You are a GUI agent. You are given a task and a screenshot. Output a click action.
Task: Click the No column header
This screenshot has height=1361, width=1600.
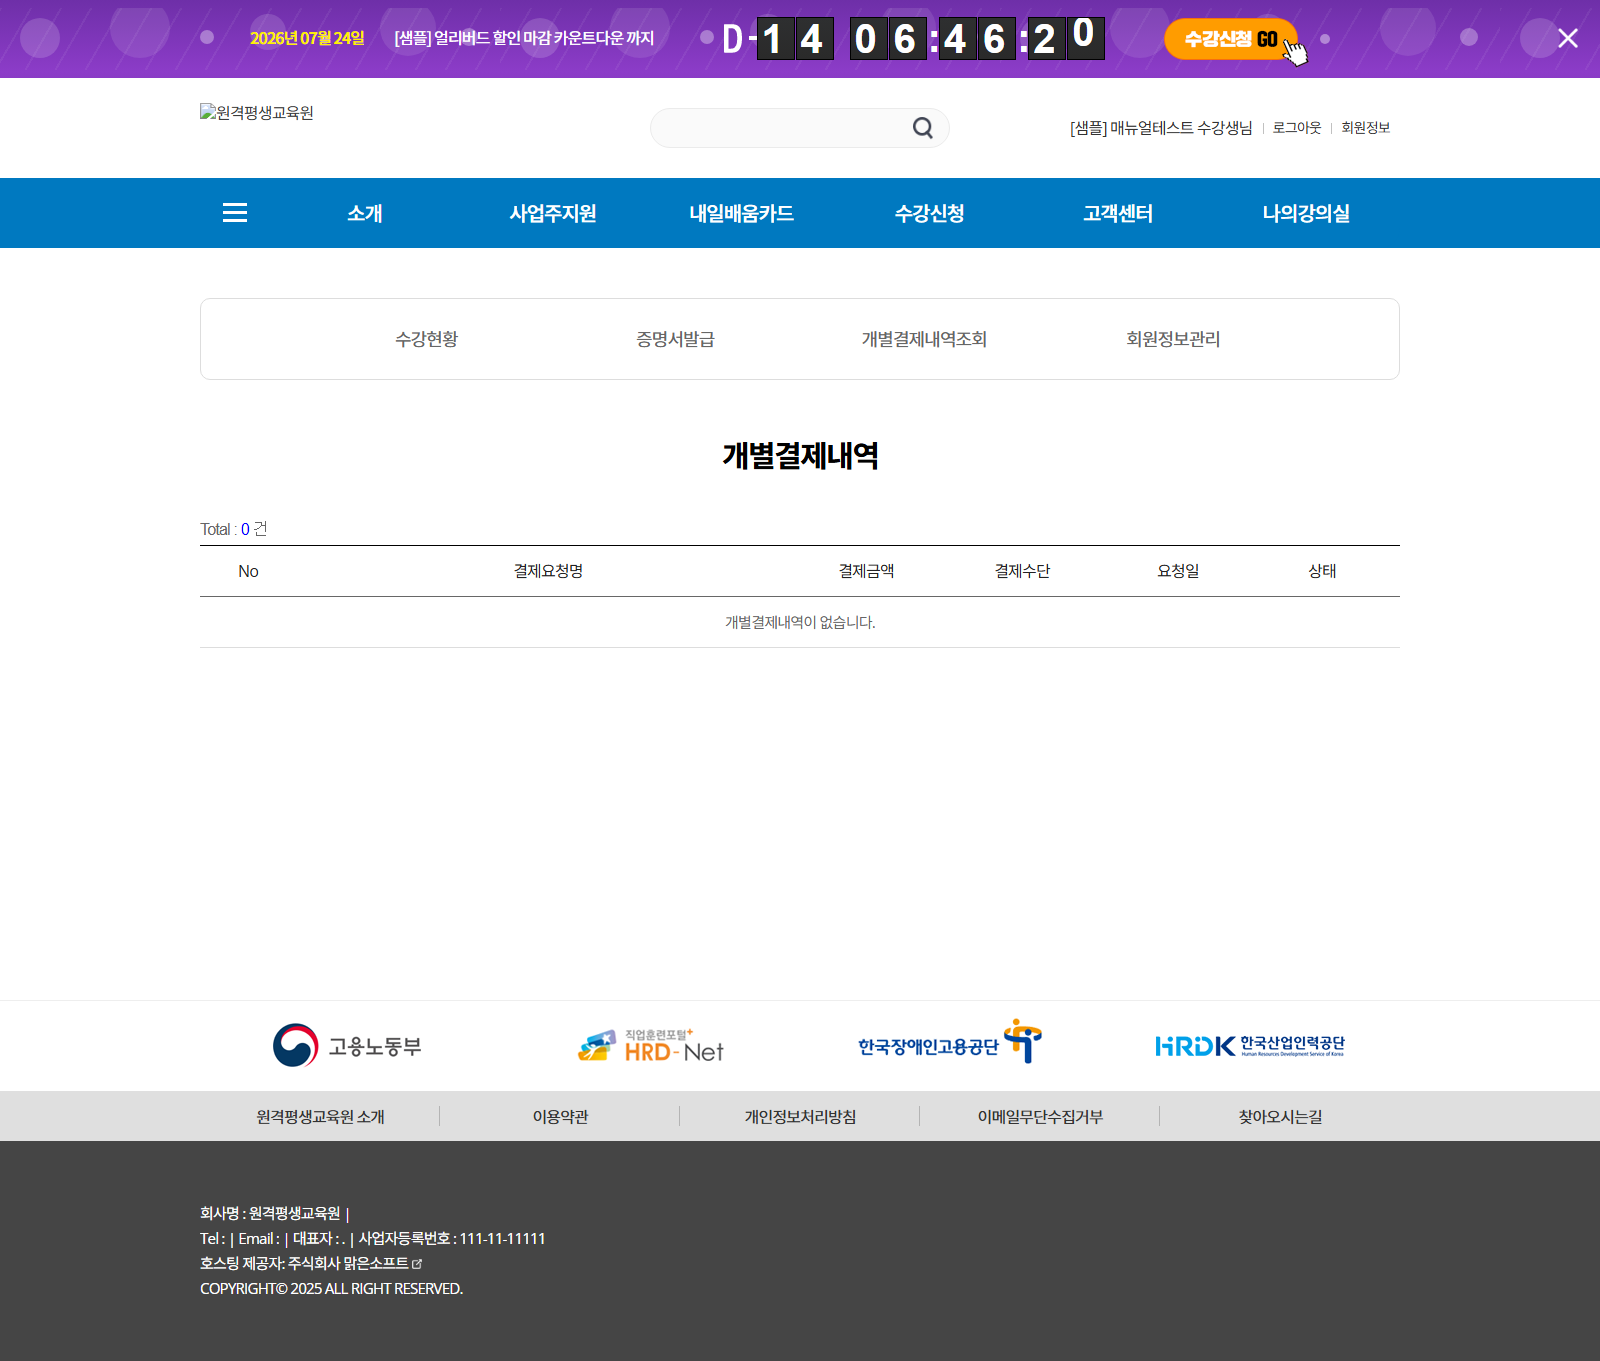point(248,571)
